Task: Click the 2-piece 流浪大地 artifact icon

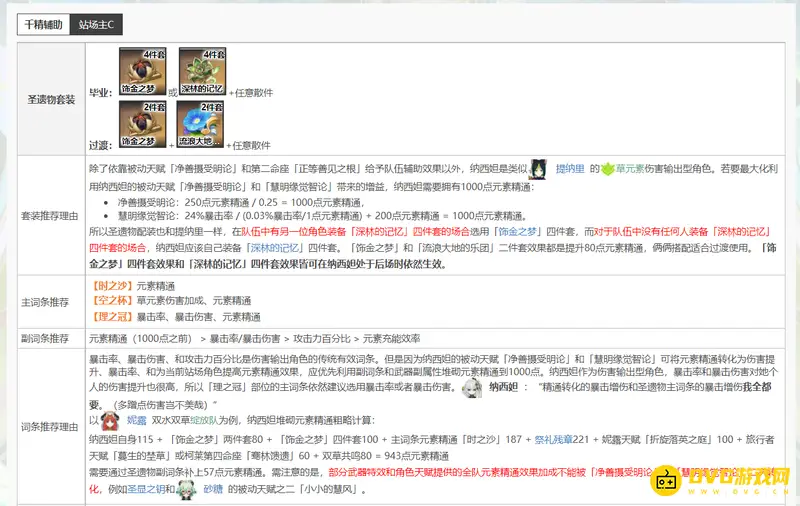Action: 197,125
